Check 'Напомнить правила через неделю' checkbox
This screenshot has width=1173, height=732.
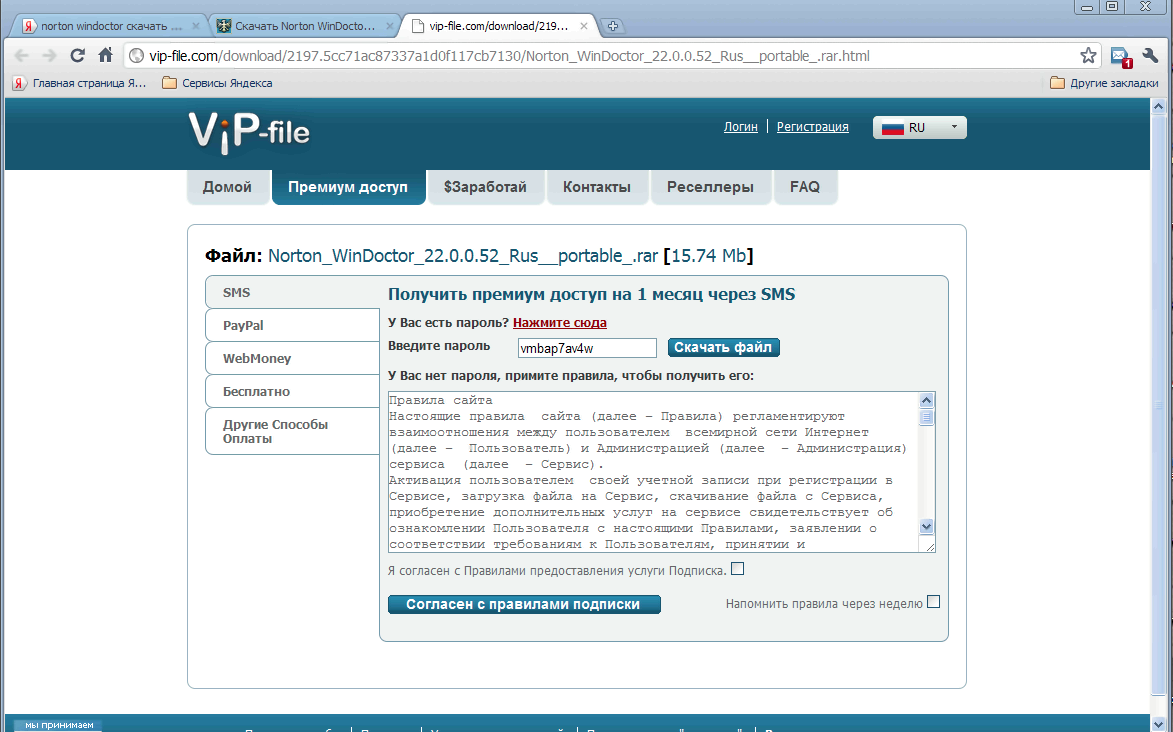[x=933, y=602]
